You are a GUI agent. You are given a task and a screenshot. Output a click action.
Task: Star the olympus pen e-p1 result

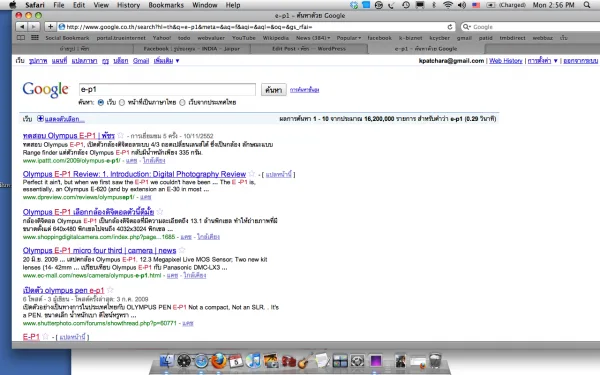[110, 290]
